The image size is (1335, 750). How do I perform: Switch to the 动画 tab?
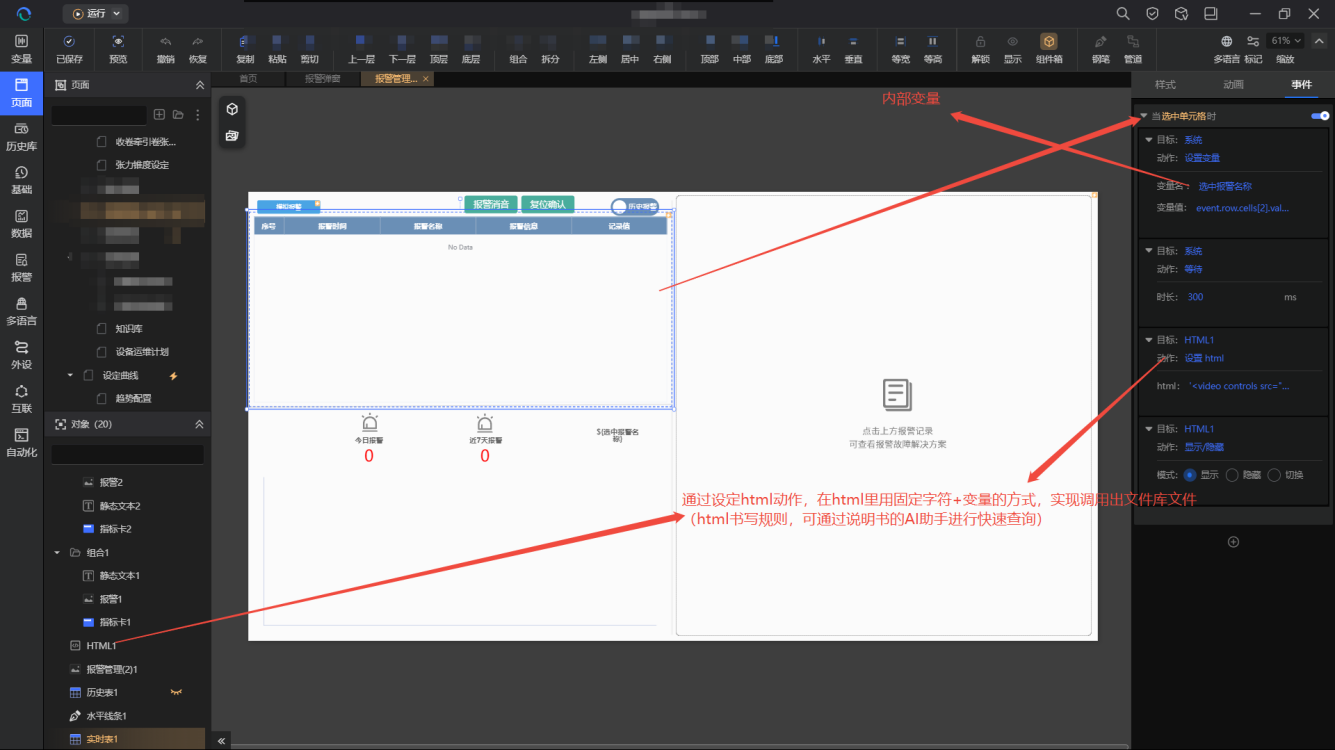(x=1233, y=85)
